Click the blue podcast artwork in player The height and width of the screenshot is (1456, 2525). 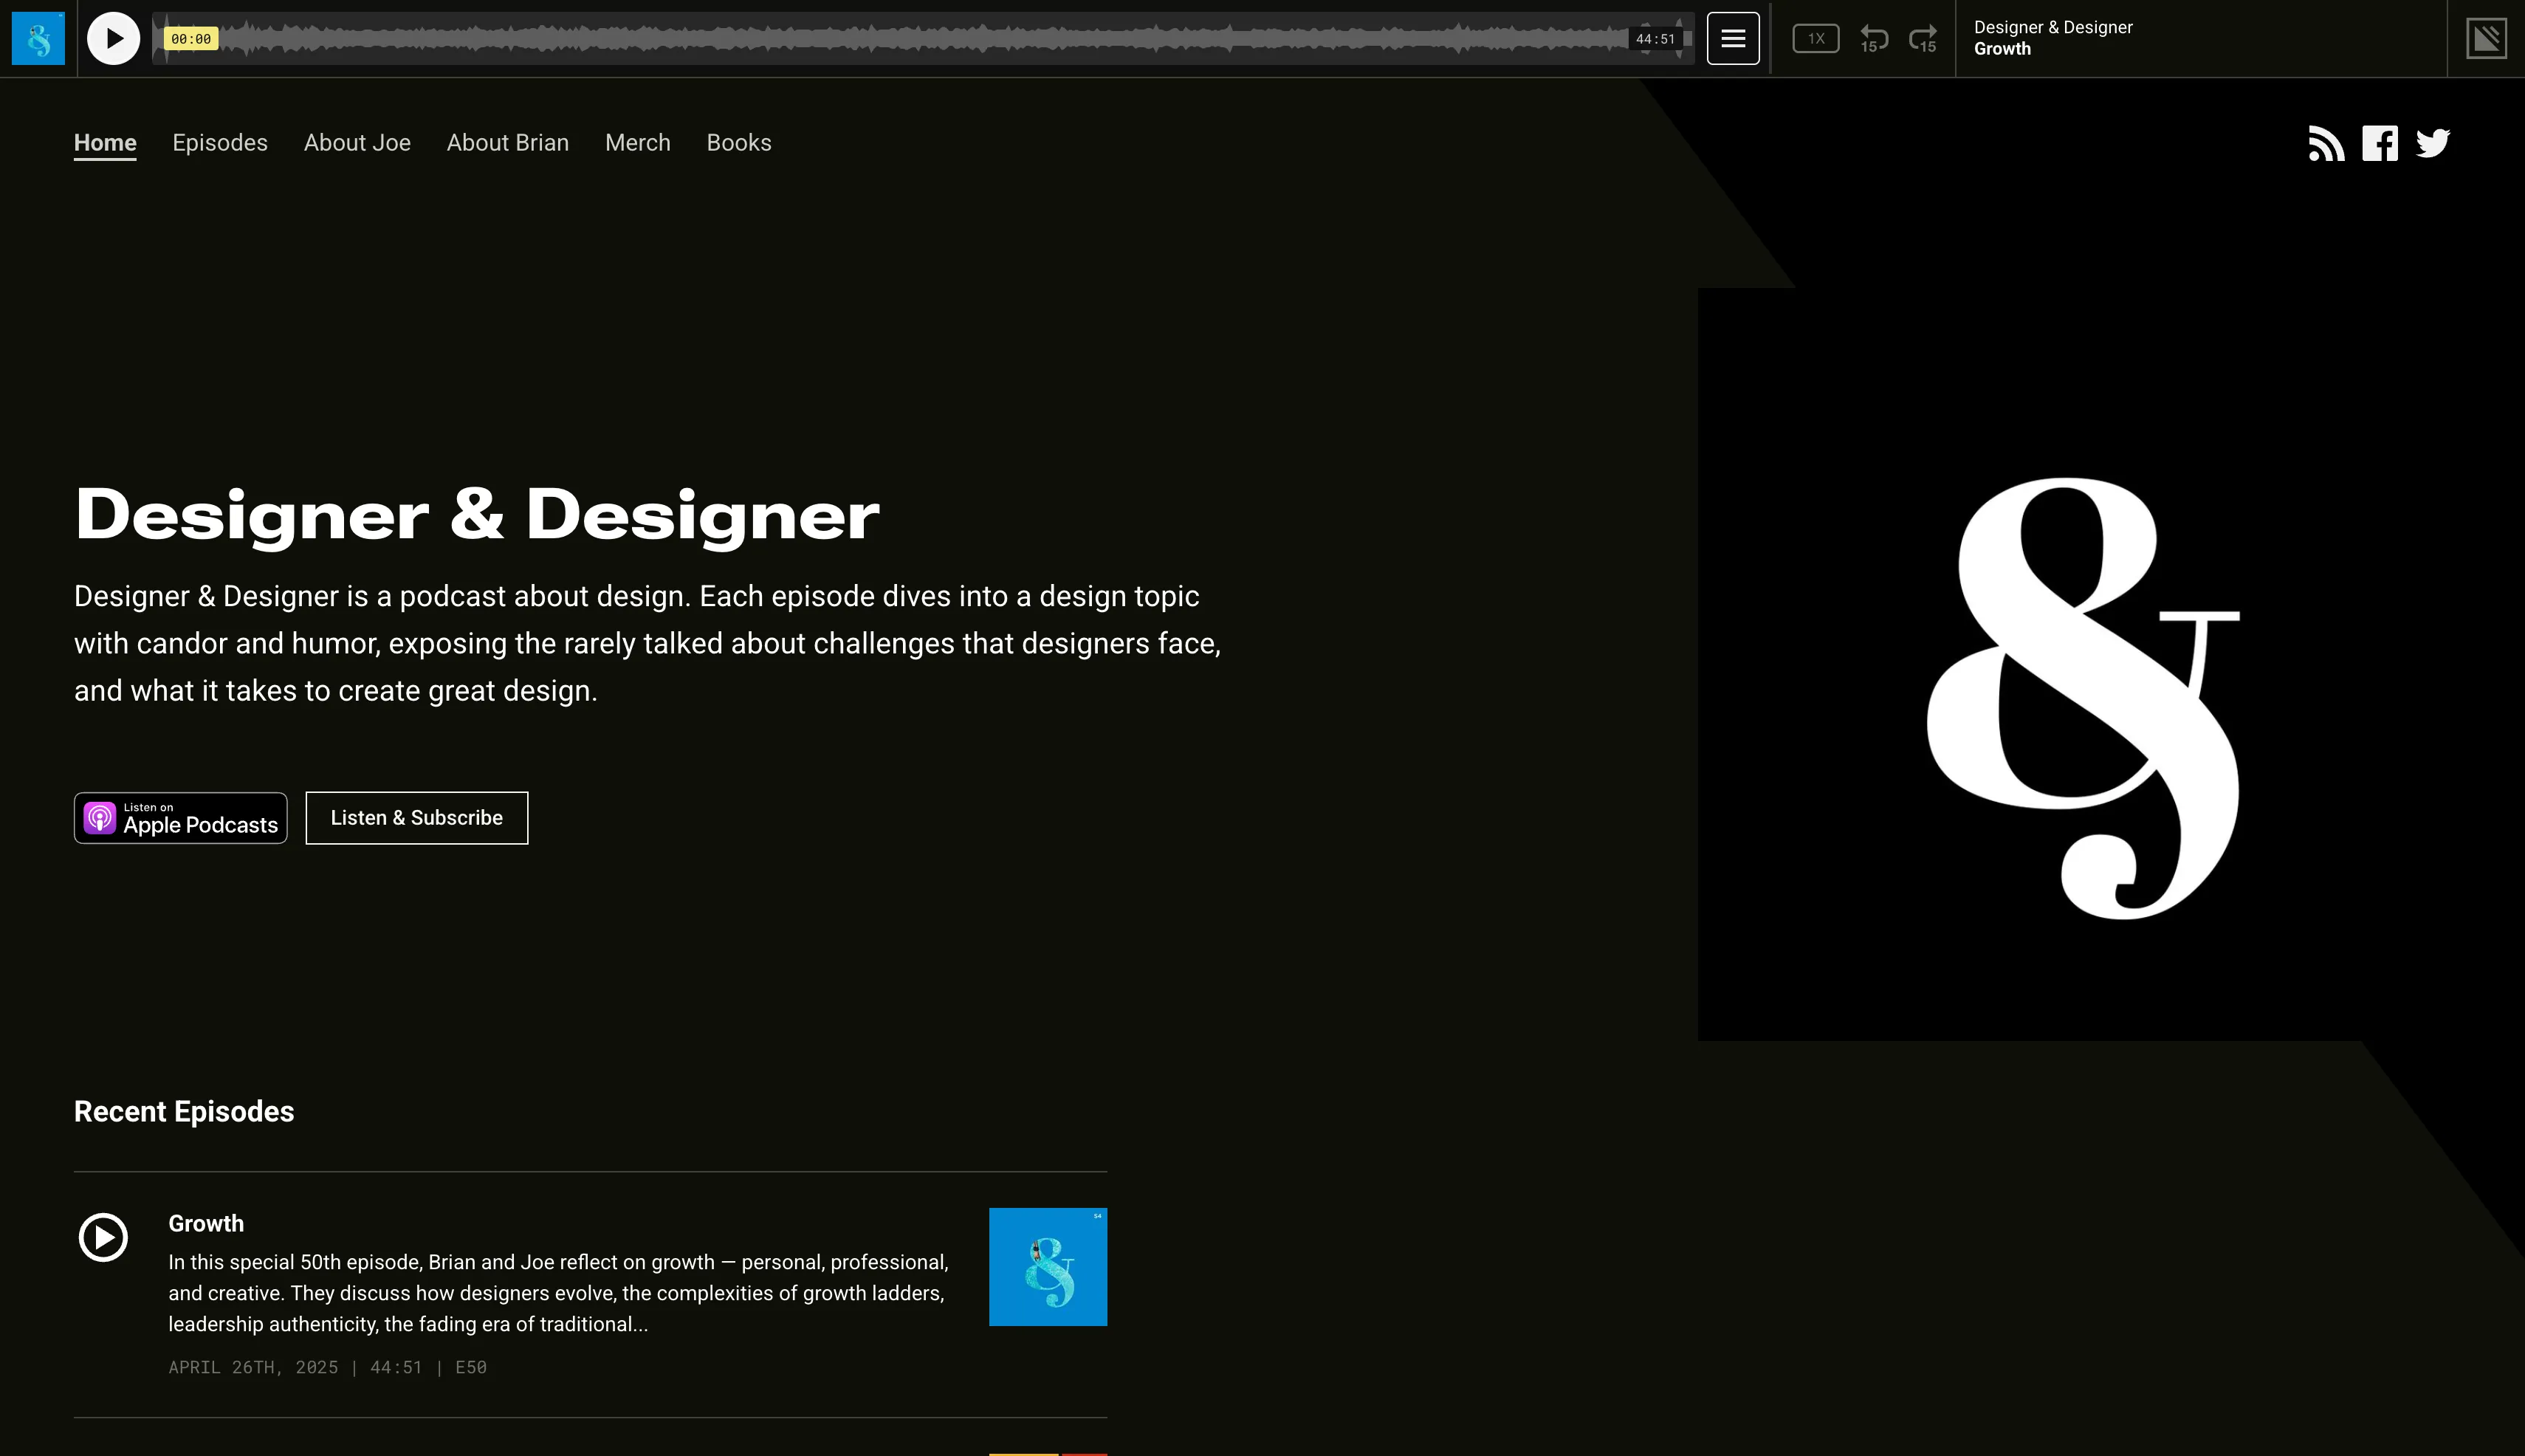click(x=38, y=39)
